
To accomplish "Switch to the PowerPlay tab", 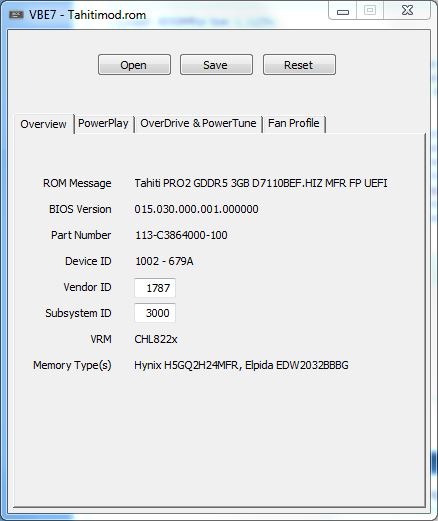I will (103, 123).
